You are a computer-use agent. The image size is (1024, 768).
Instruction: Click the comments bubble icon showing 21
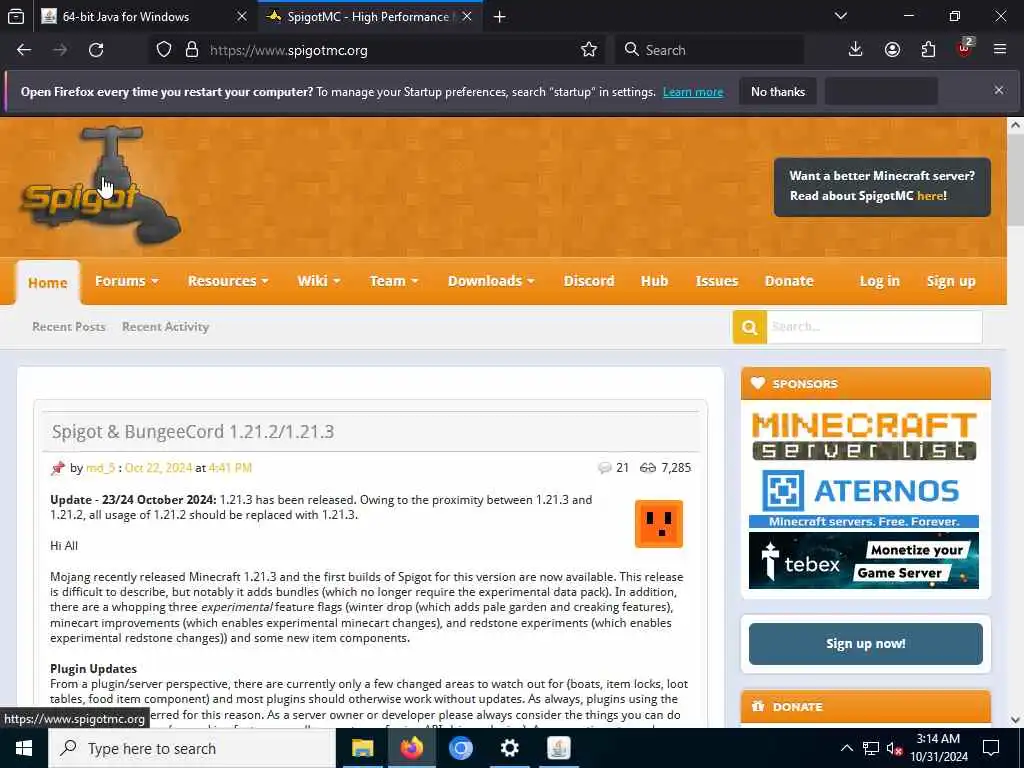pos(605,468)
